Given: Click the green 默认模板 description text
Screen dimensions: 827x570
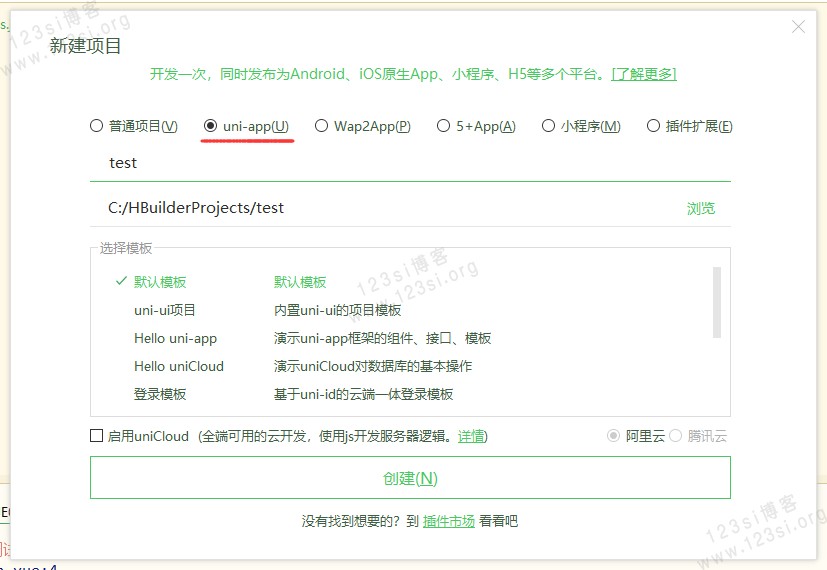Looking at the screenshot, I should 300,282.
